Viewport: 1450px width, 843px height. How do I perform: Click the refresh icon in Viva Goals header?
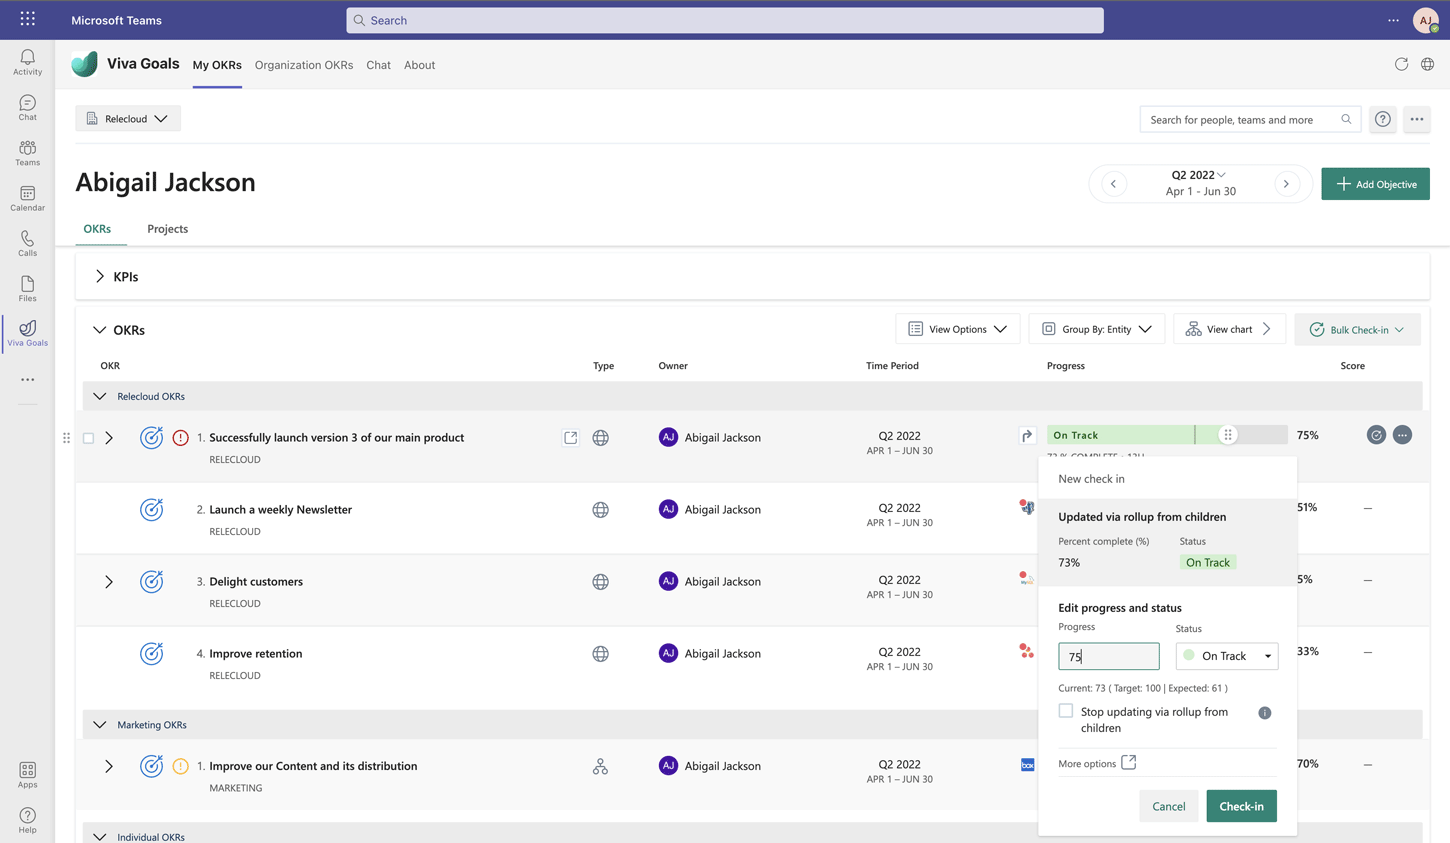pos(1401,64)
